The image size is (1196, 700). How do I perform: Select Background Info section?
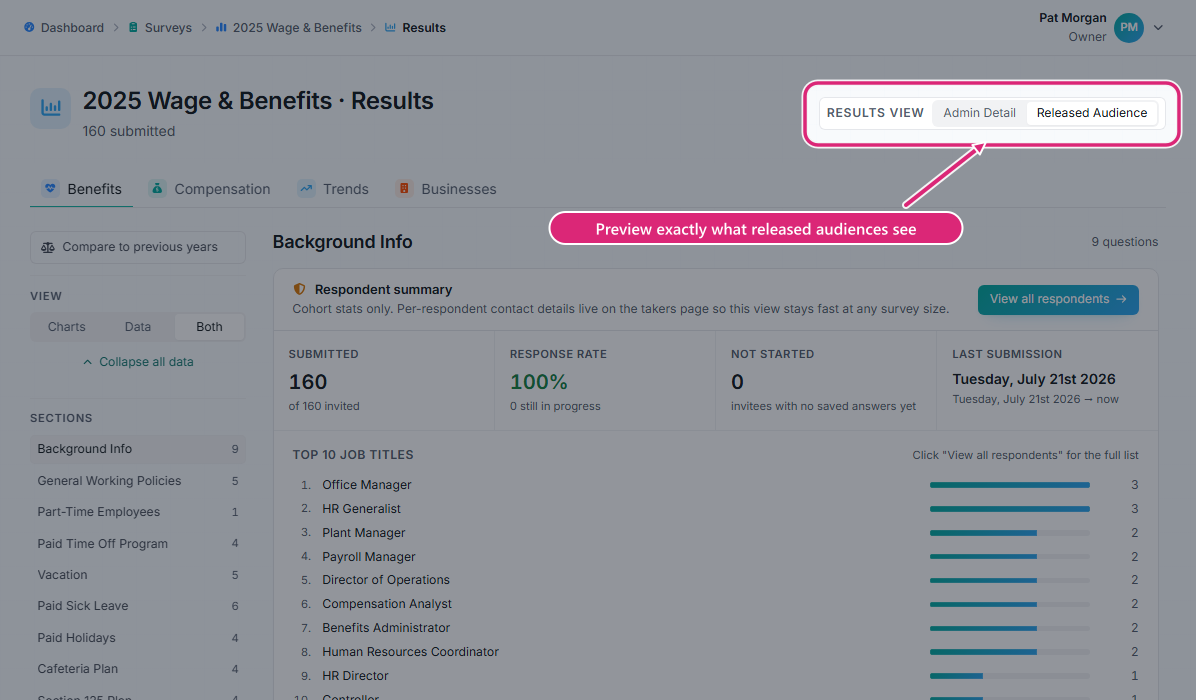coord(138,448)
